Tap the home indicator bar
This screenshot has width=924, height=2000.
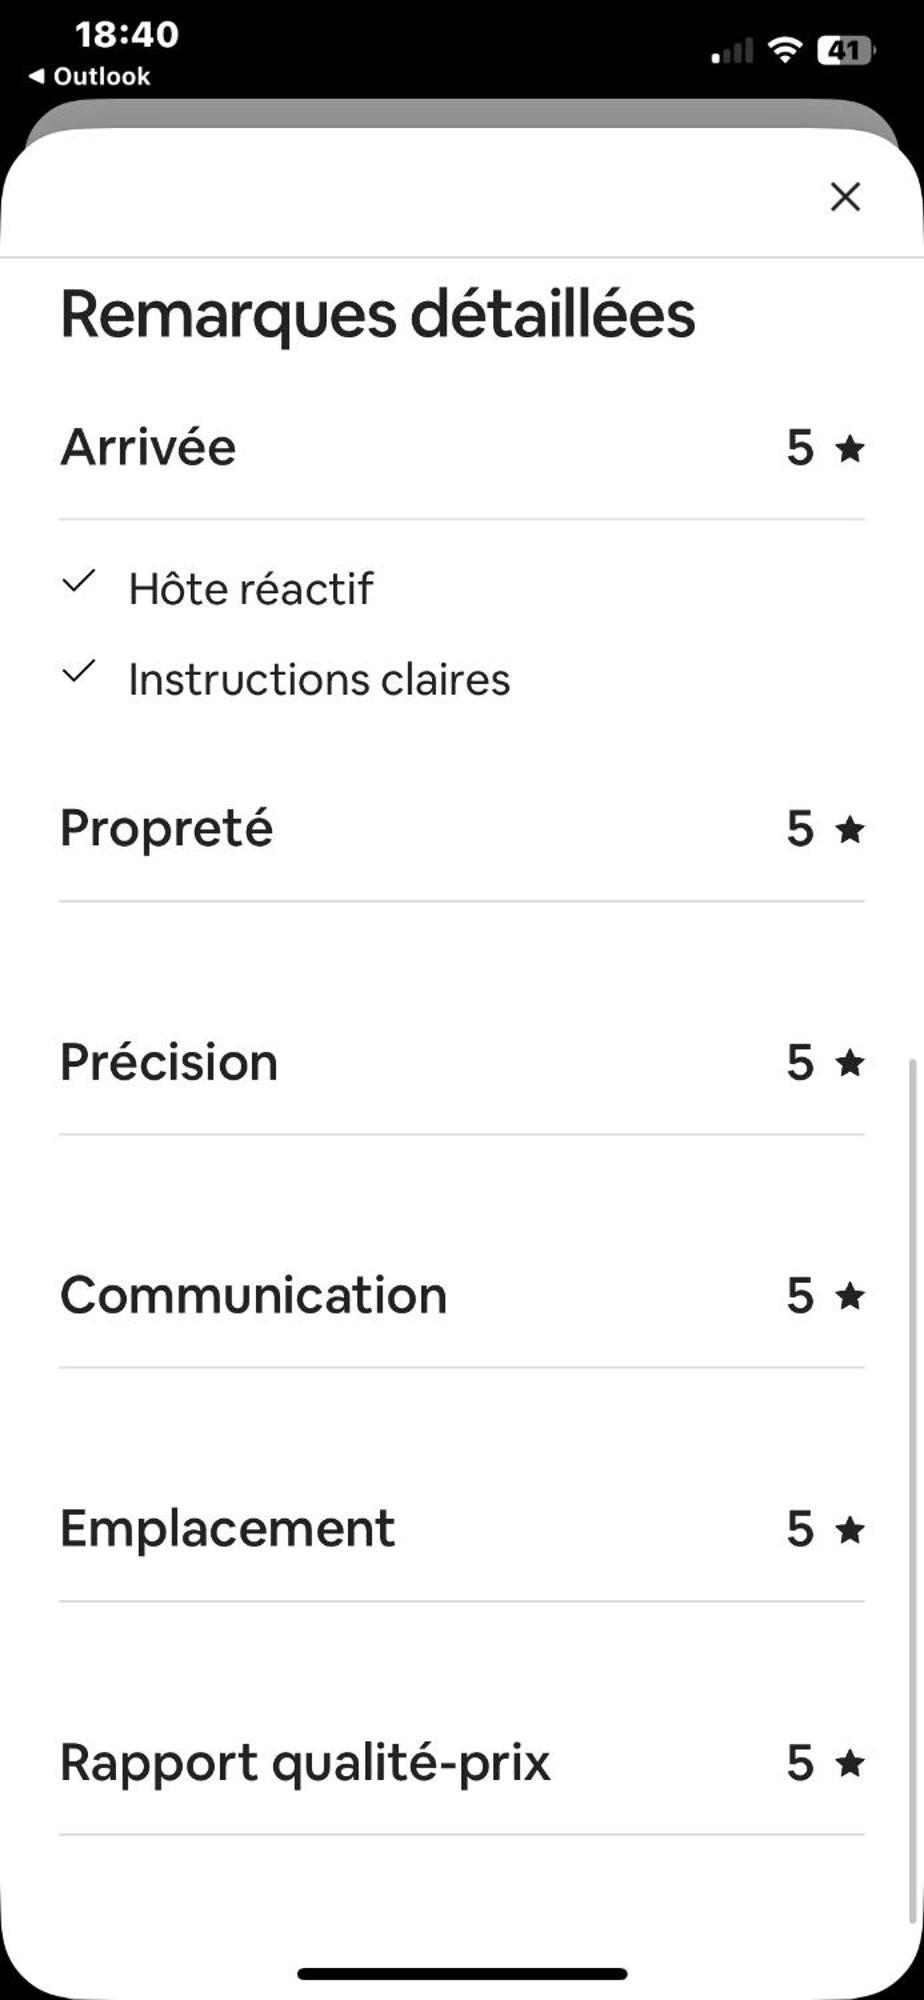(462, 1973)
